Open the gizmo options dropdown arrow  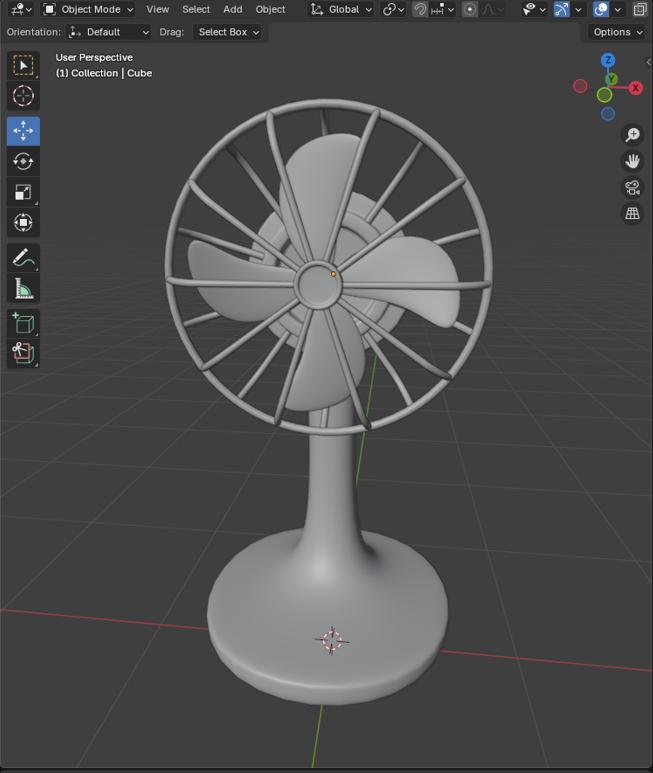pyautogui.click(x=578, y=9)
